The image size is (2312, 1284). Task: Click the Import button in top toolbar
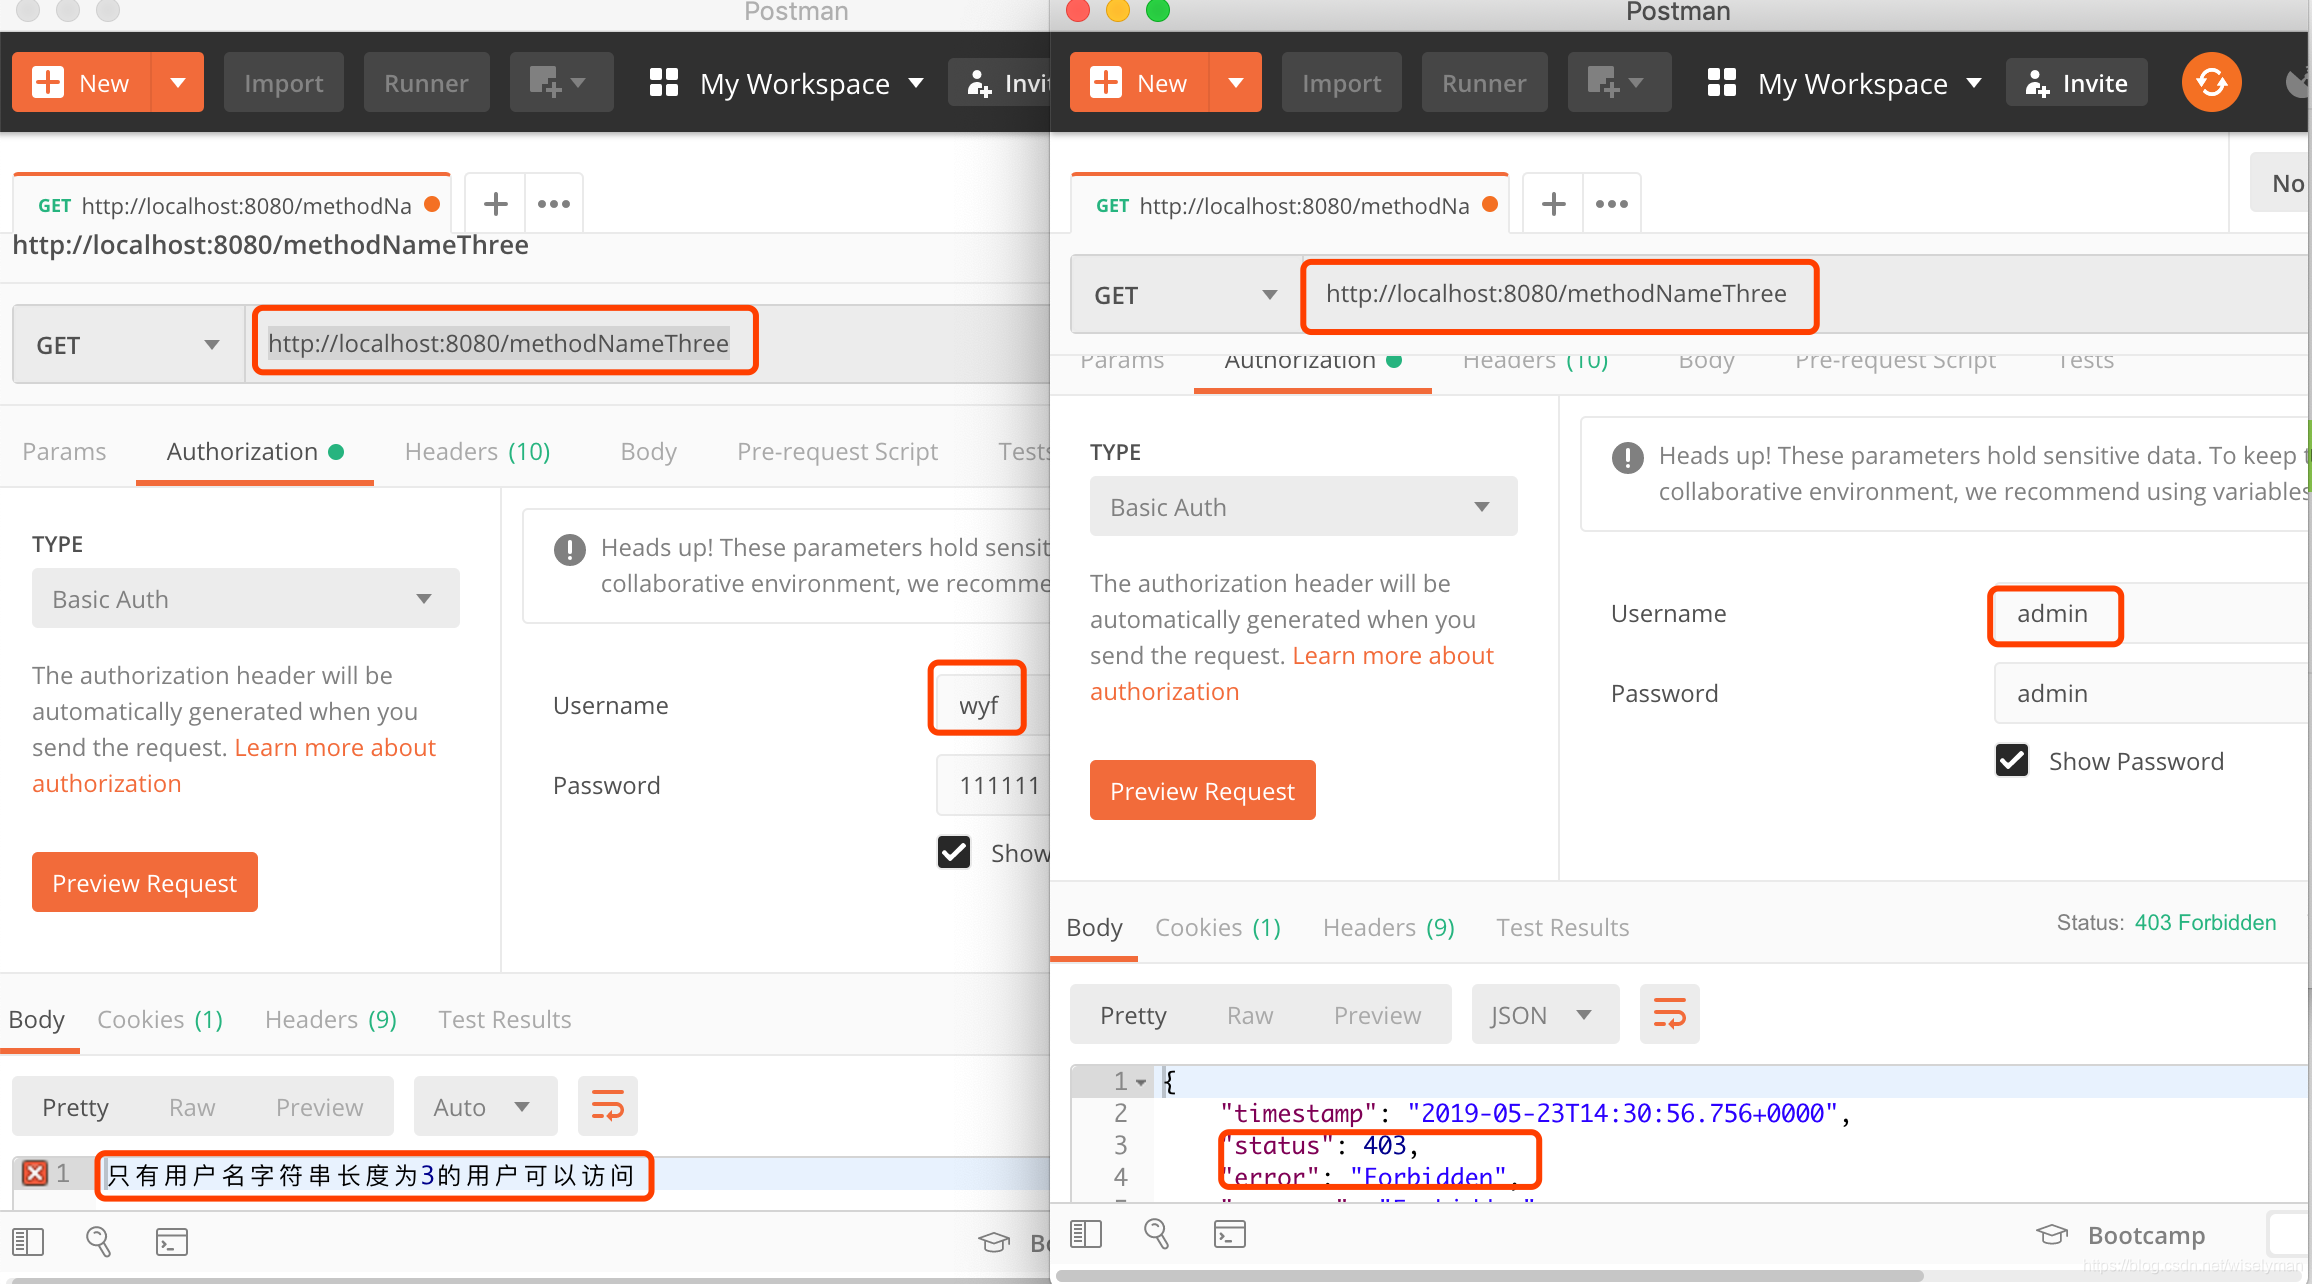[280, 81]
